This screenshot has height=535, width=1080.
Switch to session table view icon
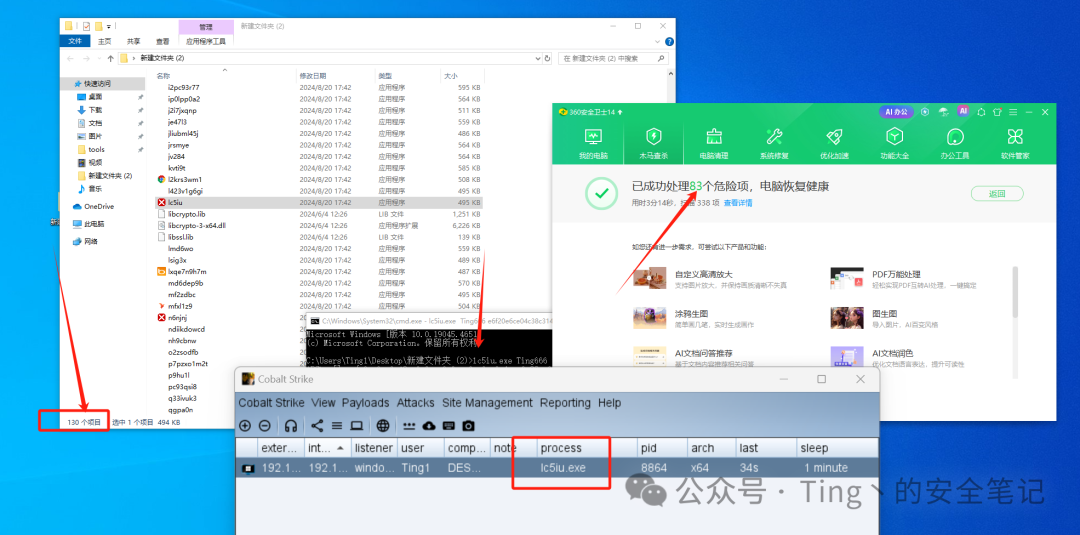[x=337, y=426]
